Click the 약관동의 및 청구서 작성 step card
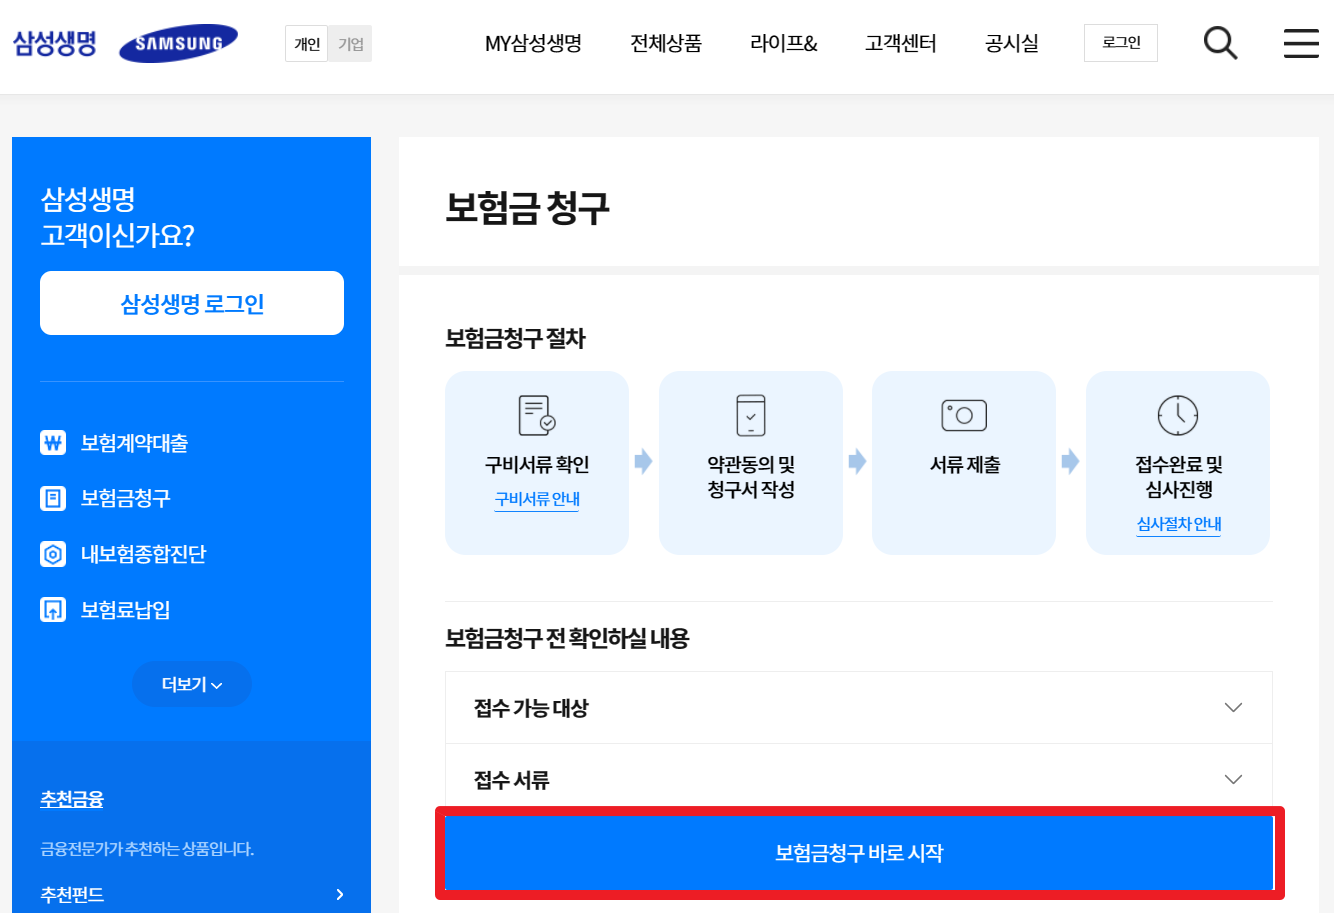The image size is (1334, 913). [751, 463]
